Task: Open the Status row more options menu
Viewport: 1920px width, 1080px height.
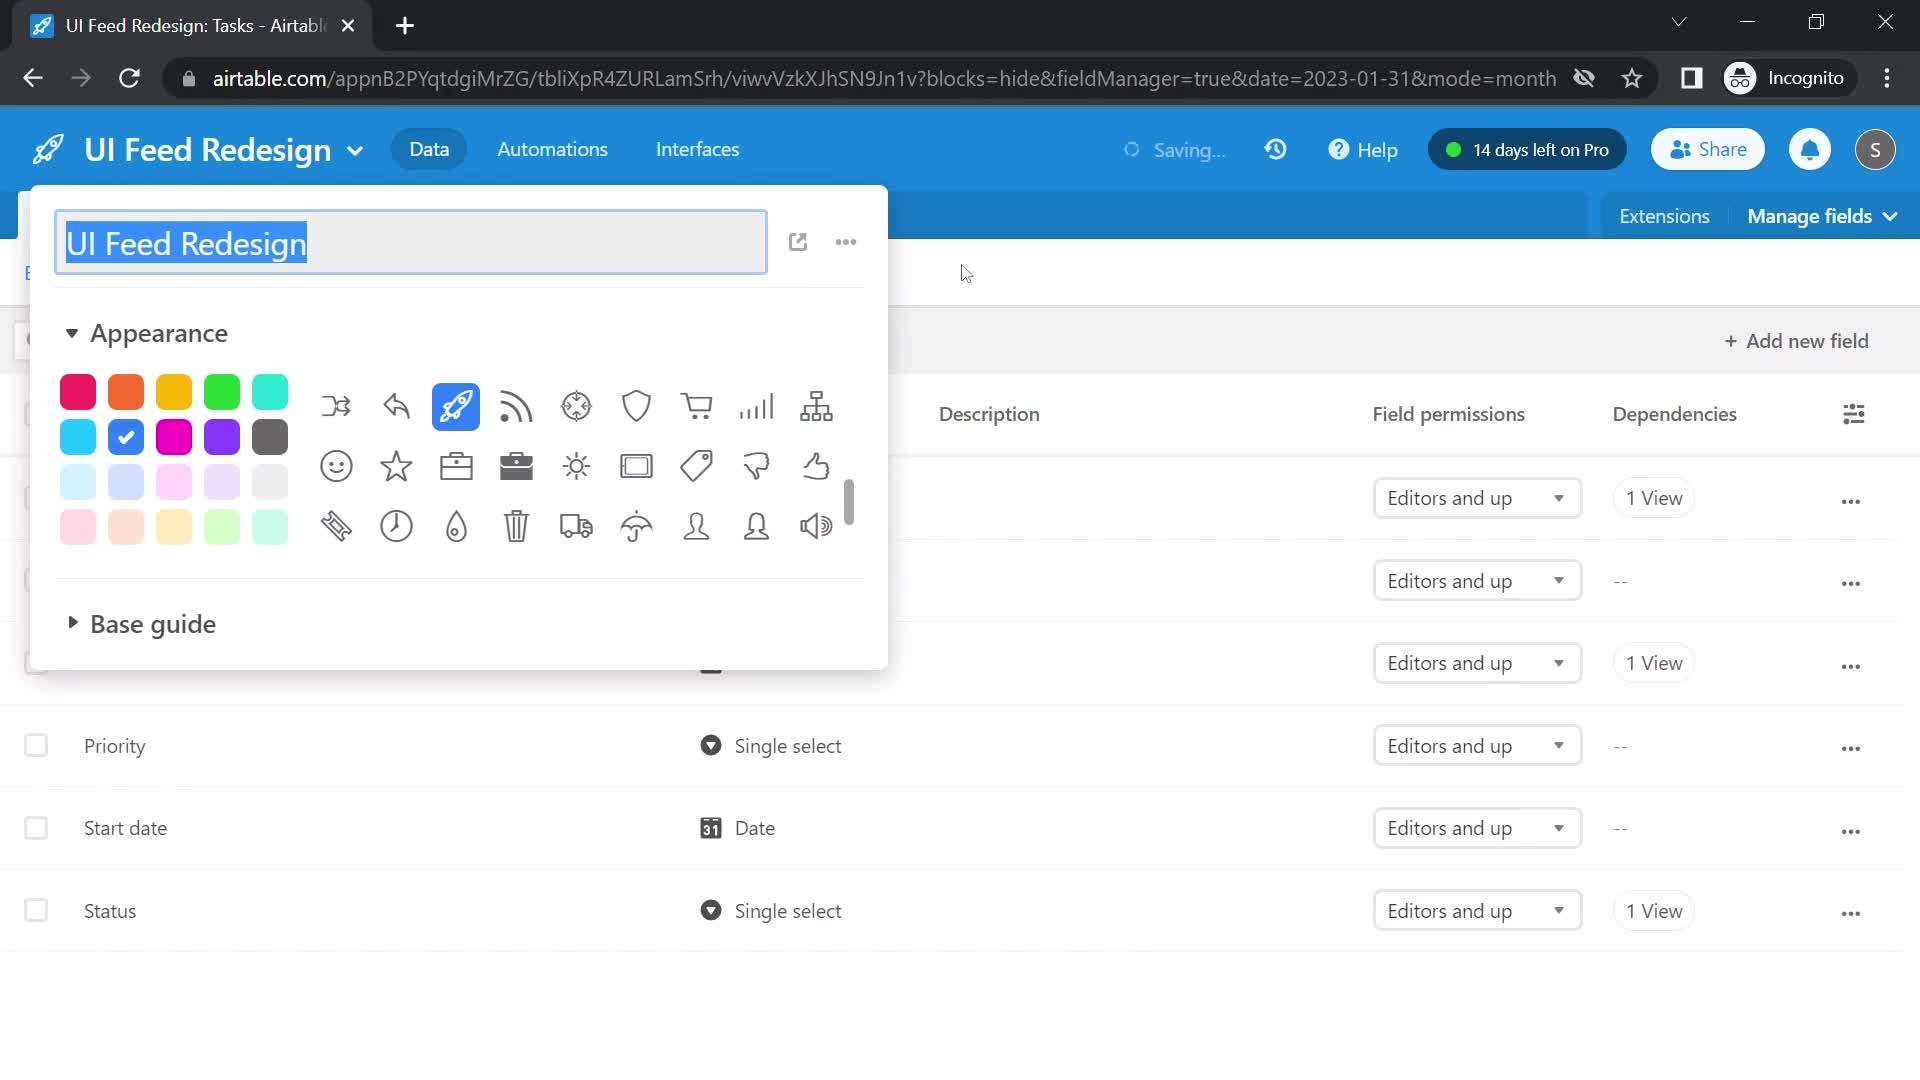Action: (x=1851, y=913)
